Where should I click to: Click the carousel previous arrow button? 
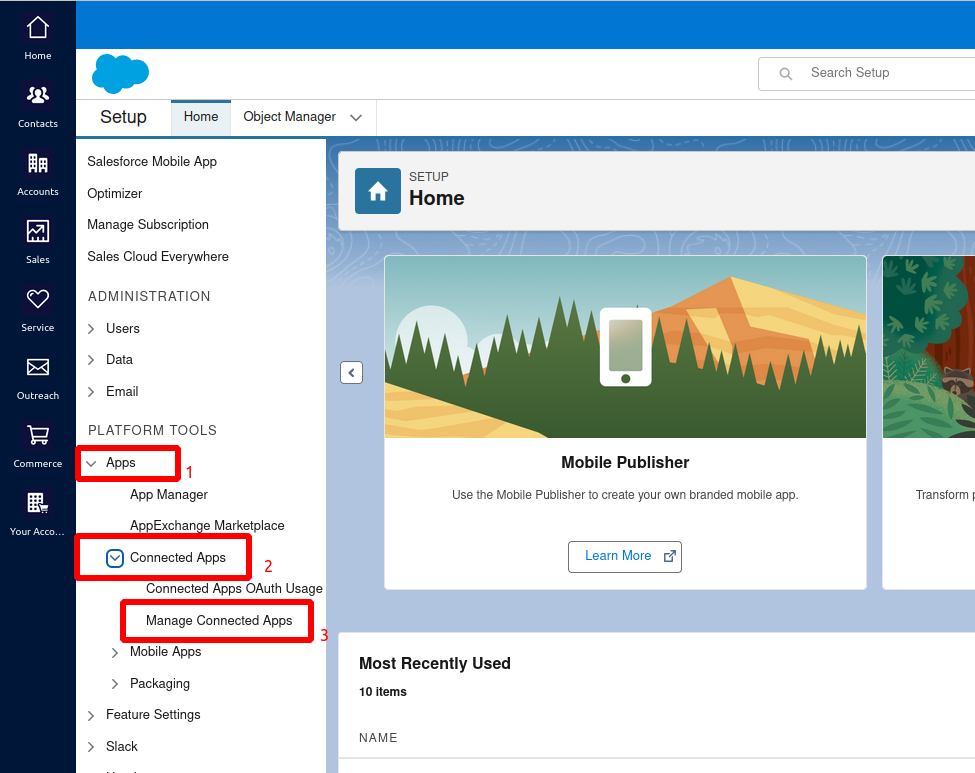click(x=351, y=373)
